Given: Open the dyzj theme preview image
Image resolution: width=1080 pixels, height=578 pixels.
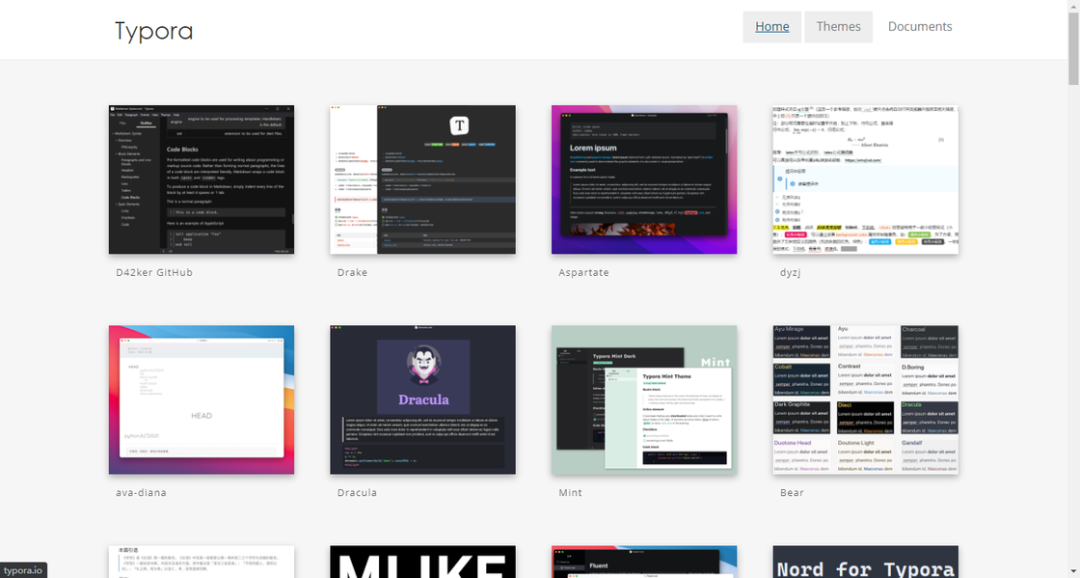Looking at the screenshot, I should (866, 180).
